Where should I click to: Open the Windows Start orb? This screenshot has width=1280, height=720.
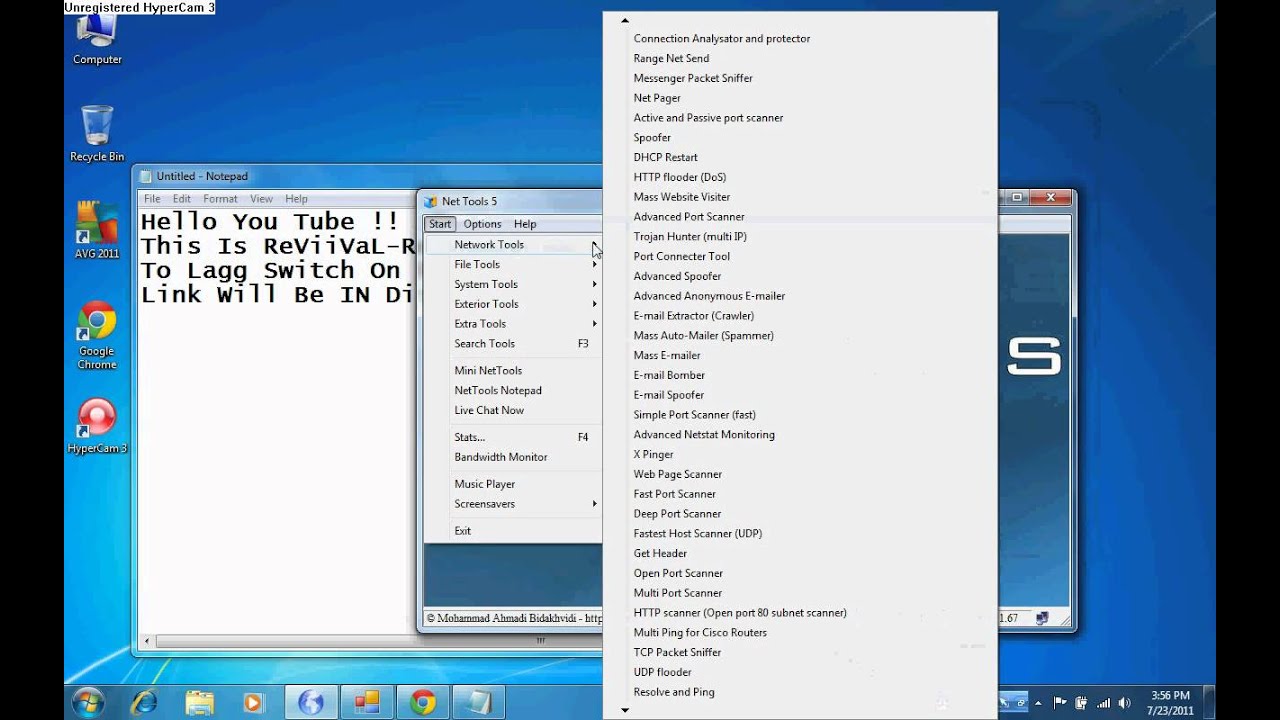pyautogui.click(x=88, y=701)
